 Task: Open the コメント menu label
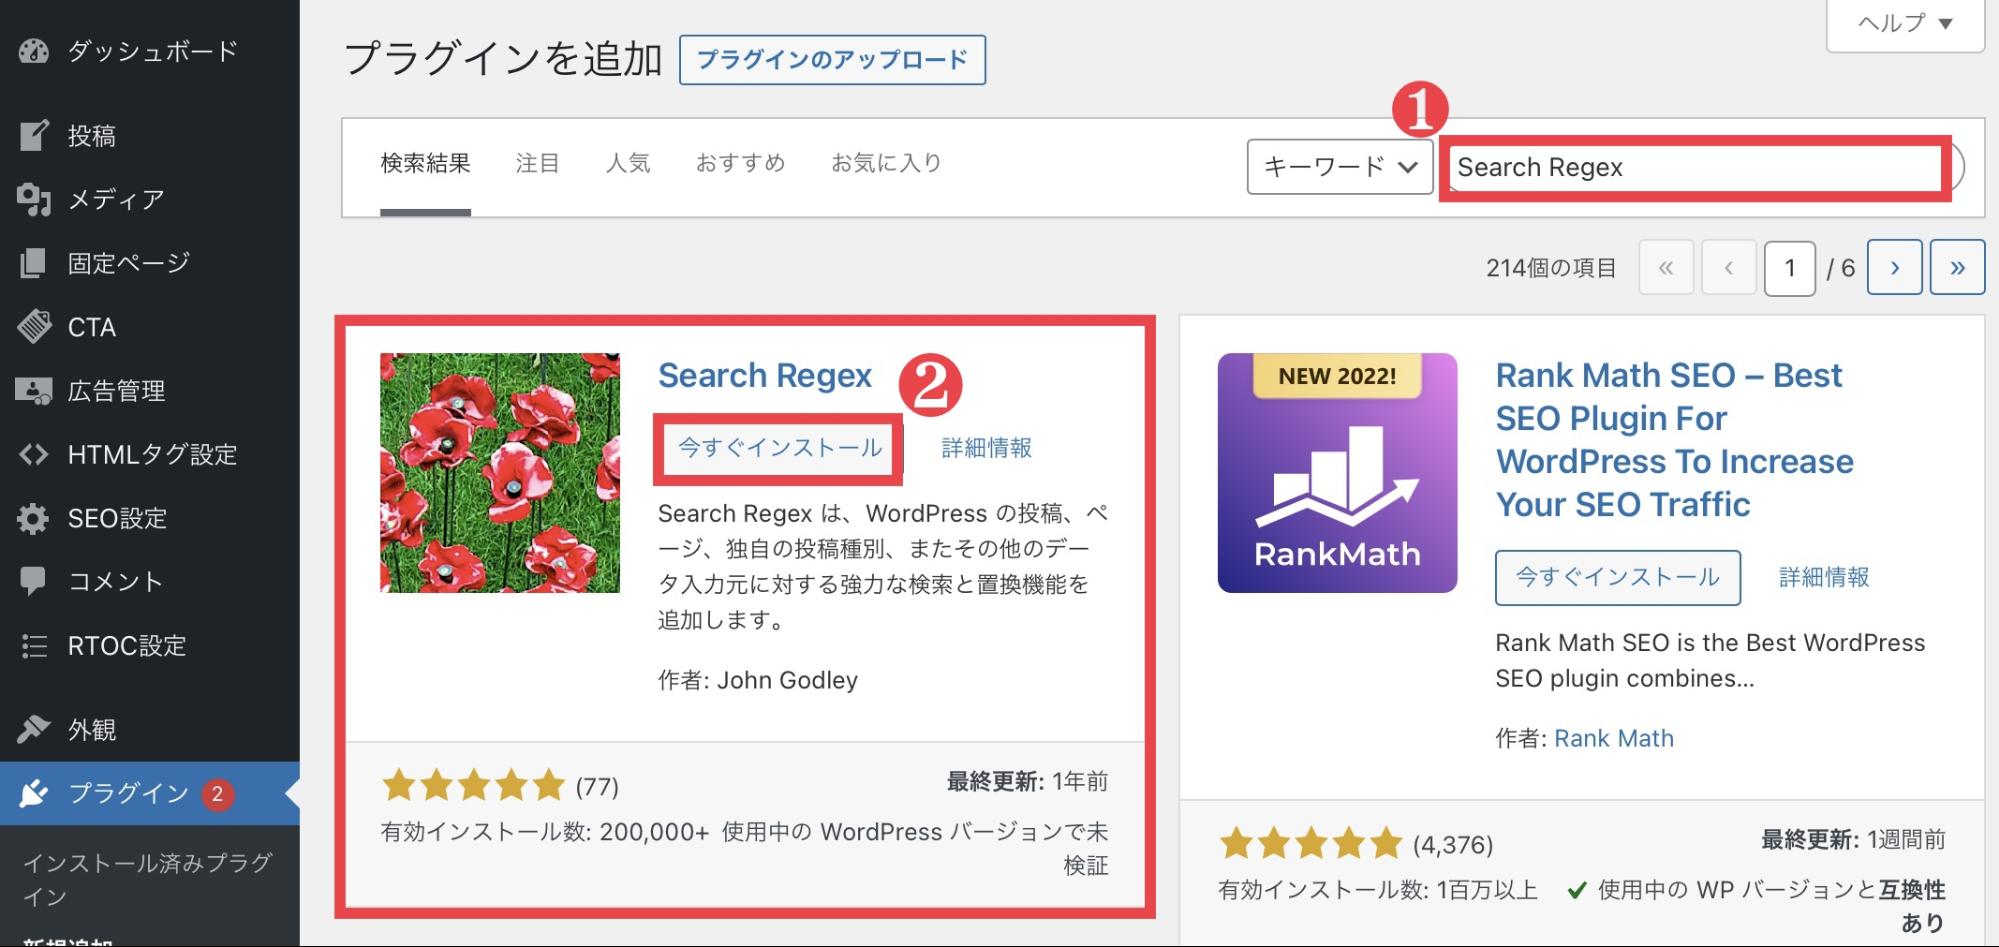point(115,581)
